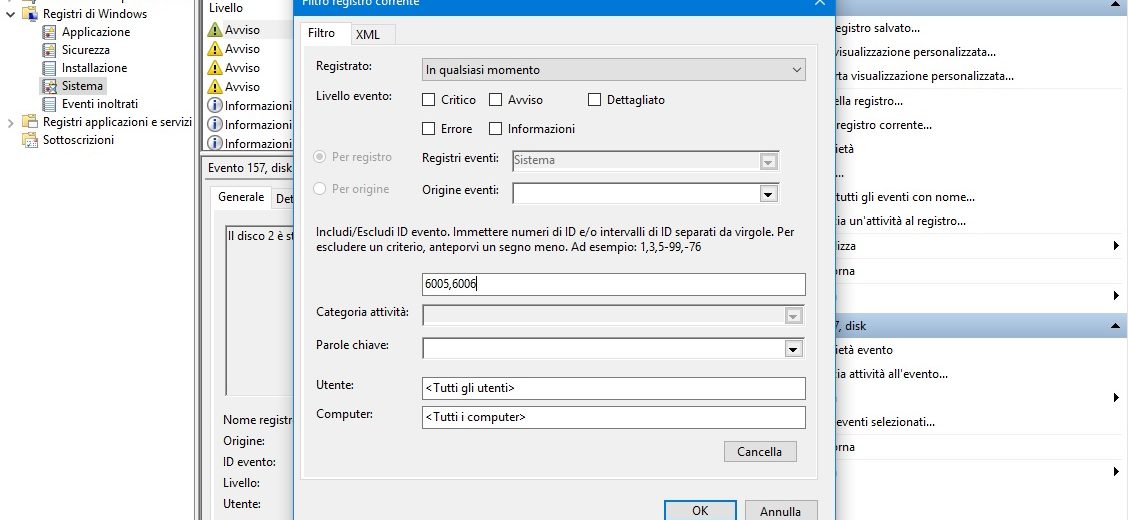Click the Annulla button
The height and width of the screenshot is (520, 1128).
[781, 511]
